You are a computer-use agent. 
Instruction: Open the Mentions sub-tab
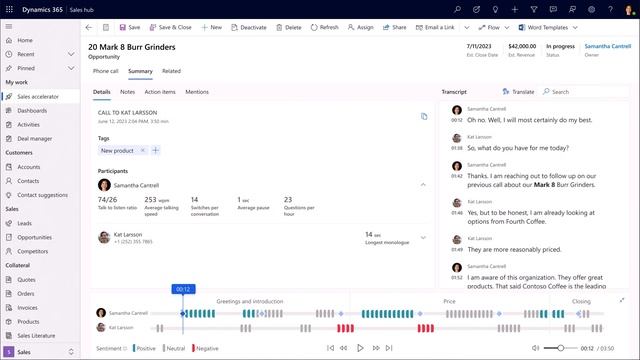click(197, 92)
